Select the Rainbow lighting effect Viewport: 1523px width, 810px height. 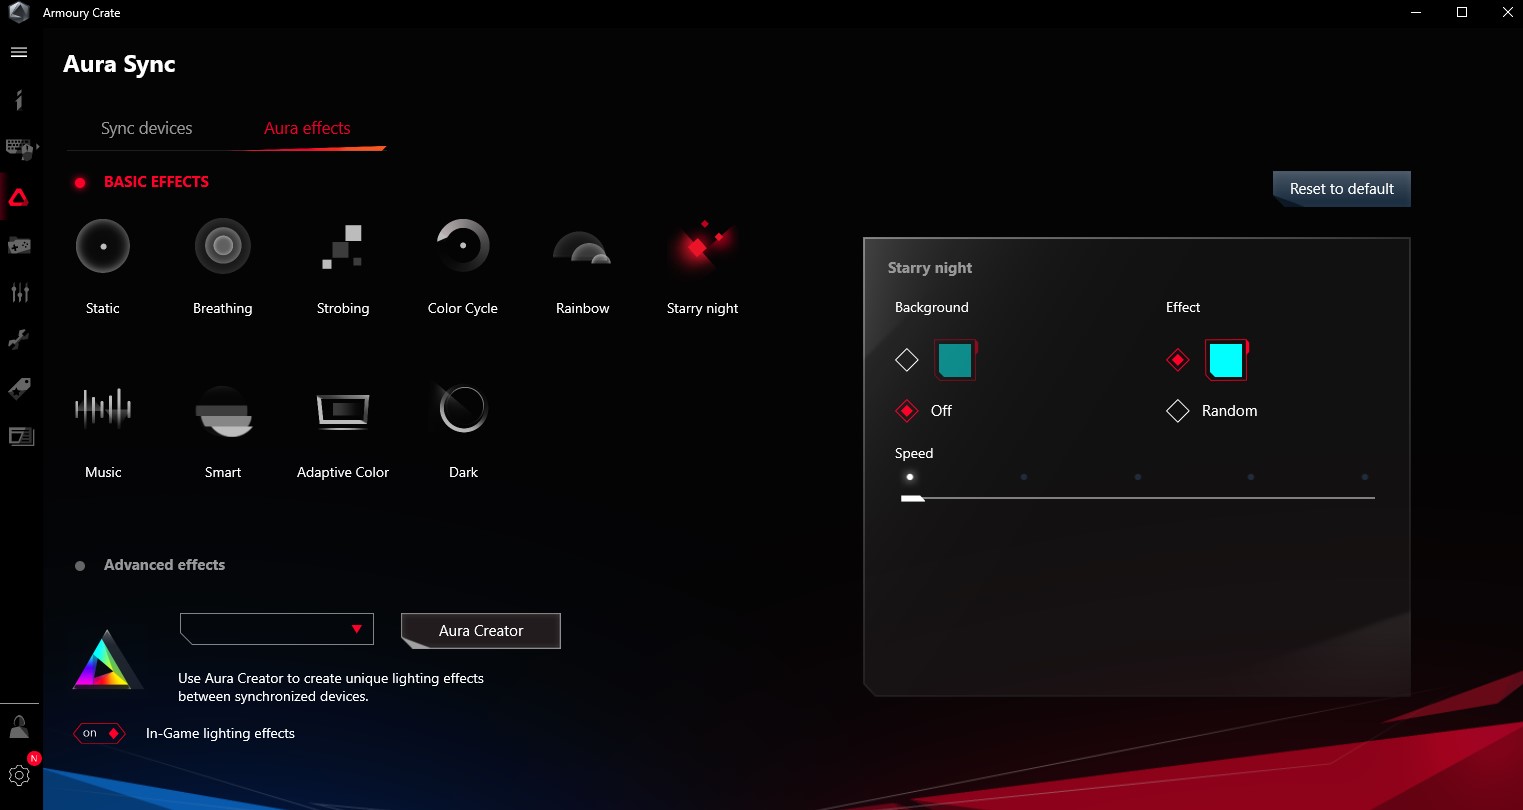click(x=581, y=245)
